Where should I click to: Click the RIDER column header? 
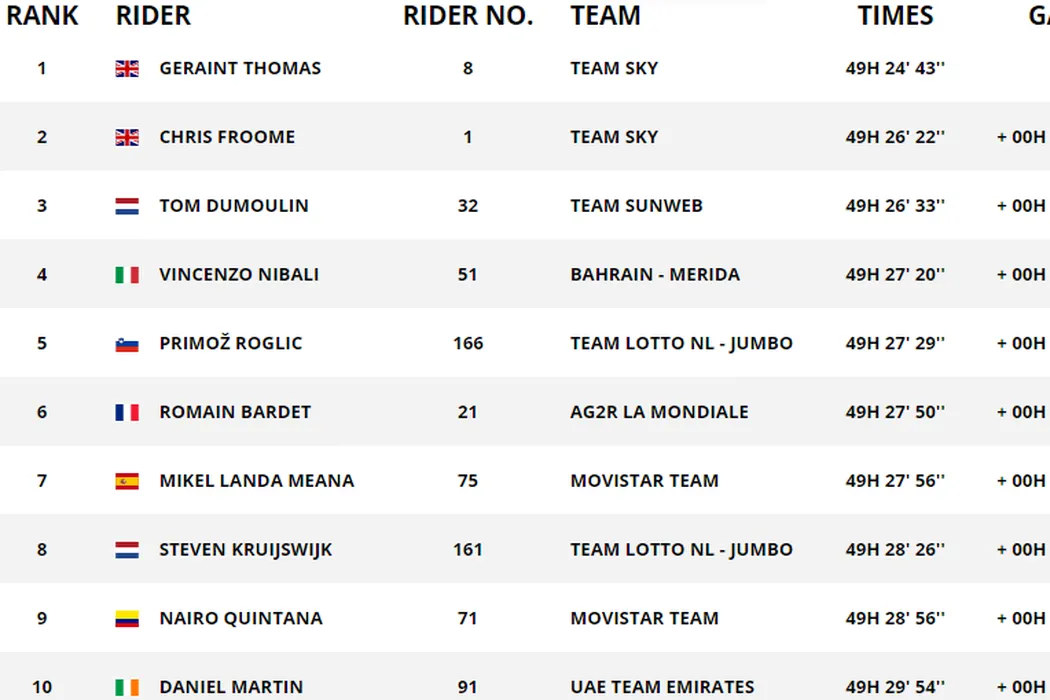pyautogui.click(x=153, y=16)
